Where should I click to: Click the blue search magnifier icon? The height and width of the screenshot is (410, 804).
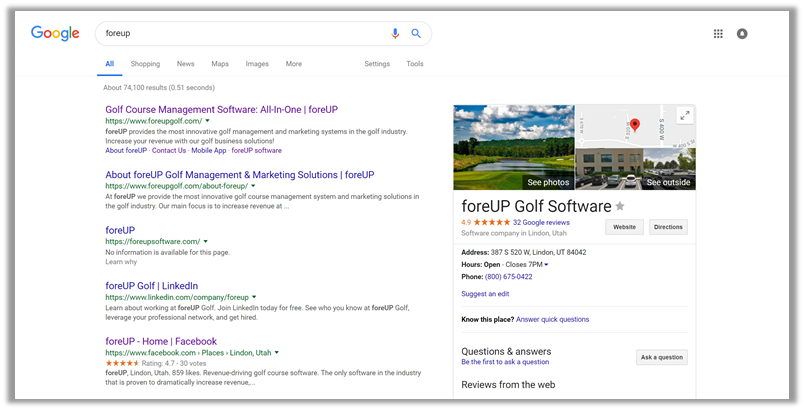[x=416, y=33]
